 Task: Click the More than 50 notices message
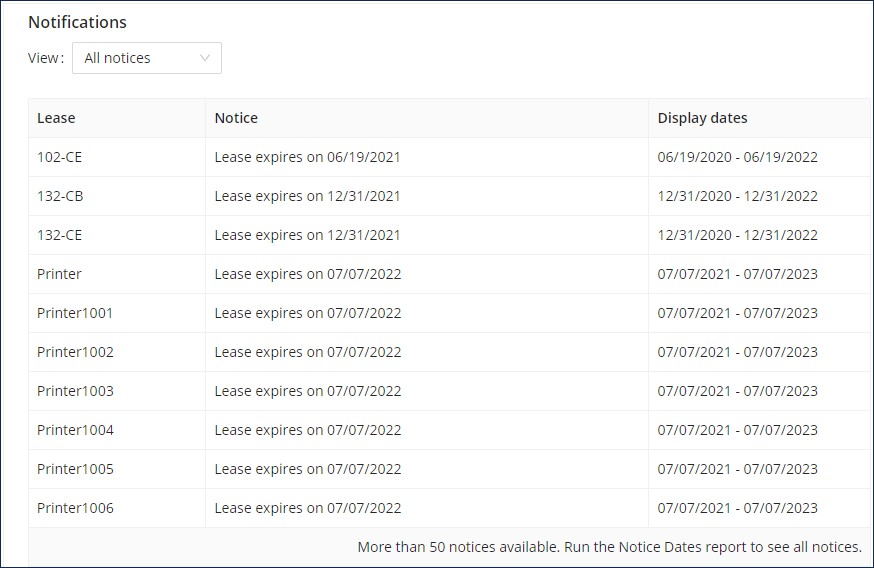610,547
